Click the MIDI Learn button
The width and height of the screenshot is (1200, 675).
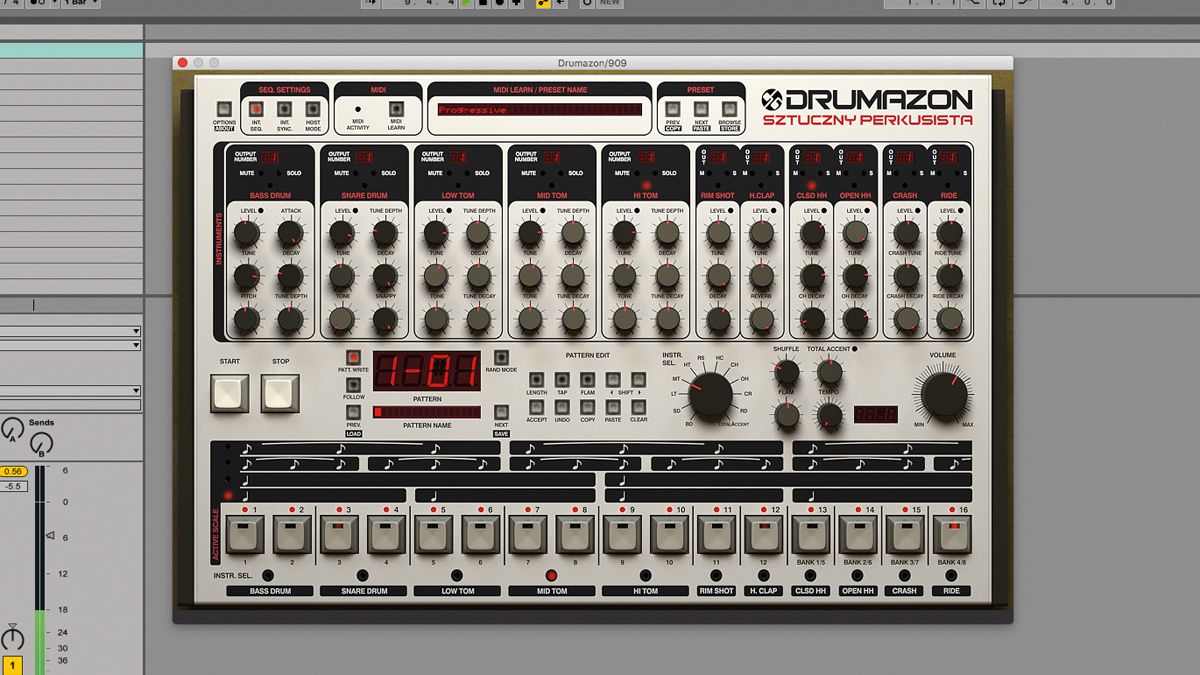[x=394, y=108]
